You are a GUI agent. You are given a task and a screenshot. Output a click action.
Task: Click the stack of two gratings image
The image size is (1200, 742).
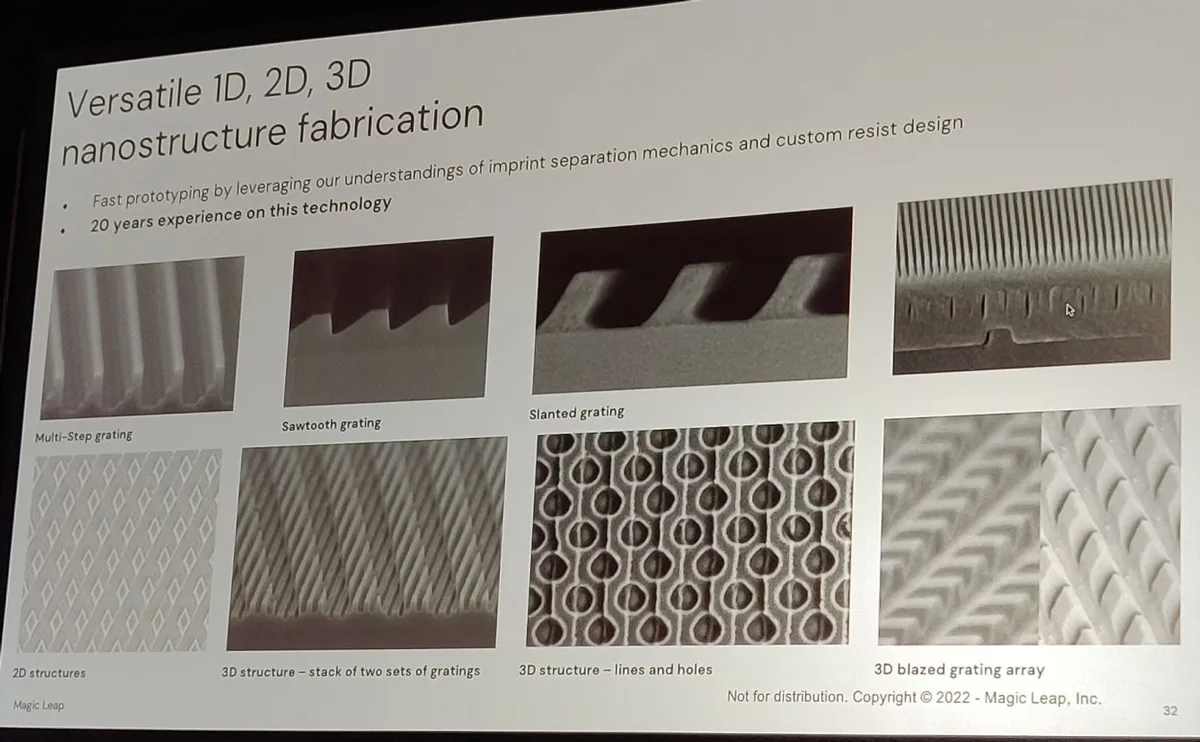click(366, 543)
